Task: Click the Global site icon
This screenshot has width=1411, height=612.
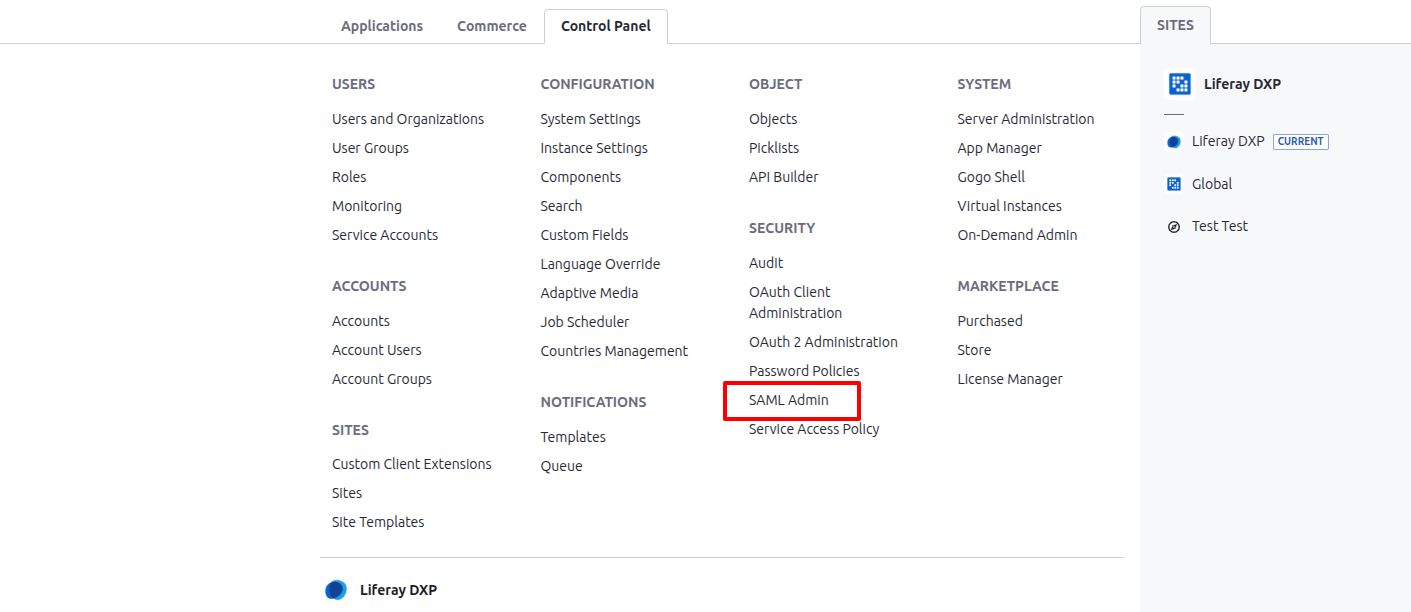Action: [x=1174, y=184]
